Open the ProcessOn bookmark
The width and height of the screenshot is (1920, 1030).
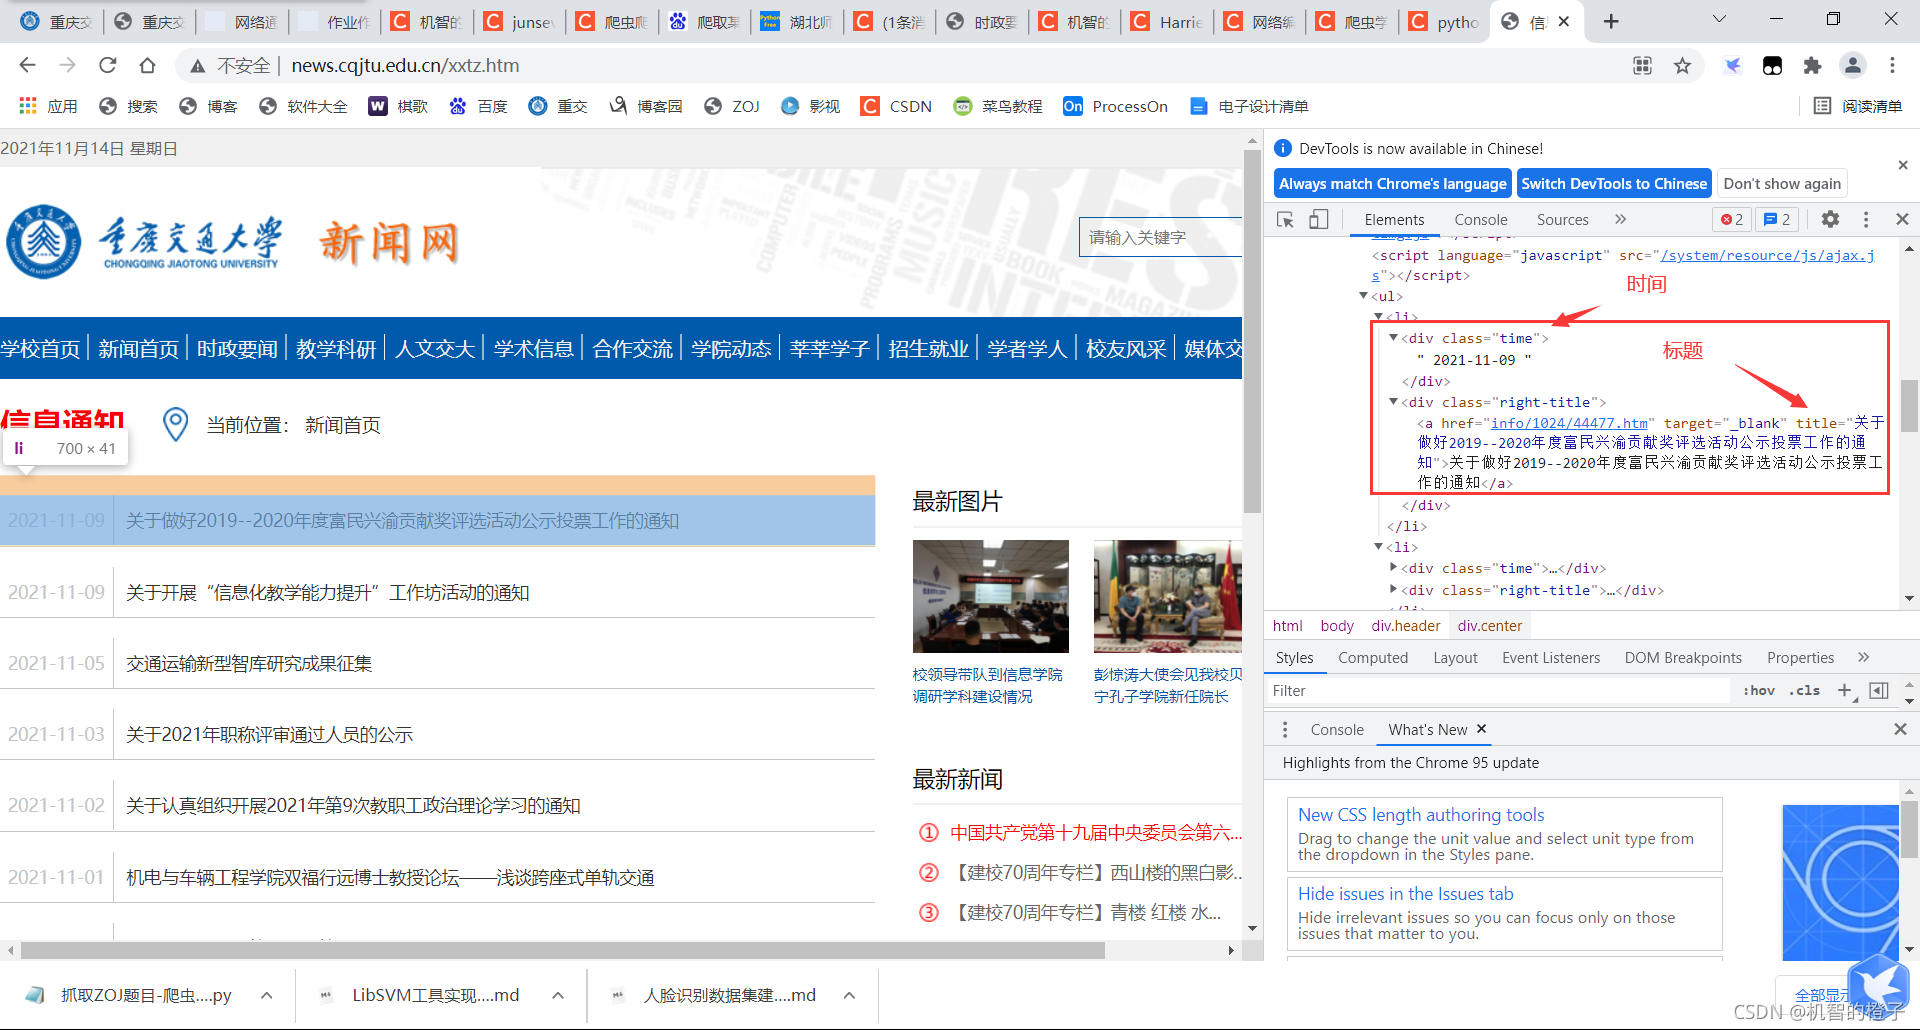(x=1115, y=106)
